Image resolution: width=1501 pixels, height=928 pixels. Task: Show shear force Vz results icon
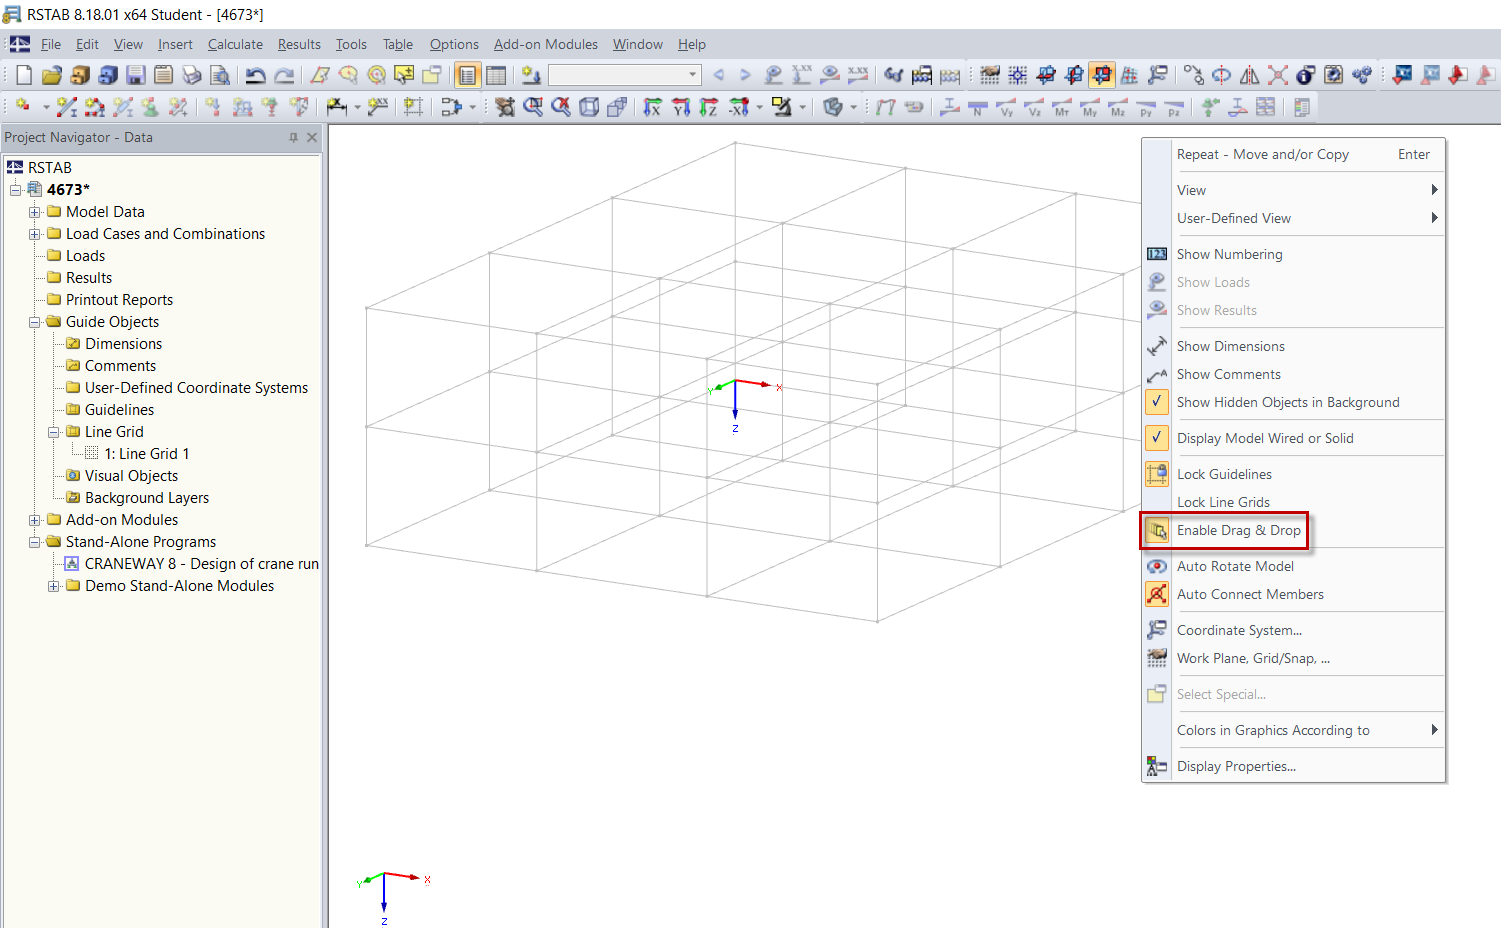pyautogui.click(x=1034, y=107)
